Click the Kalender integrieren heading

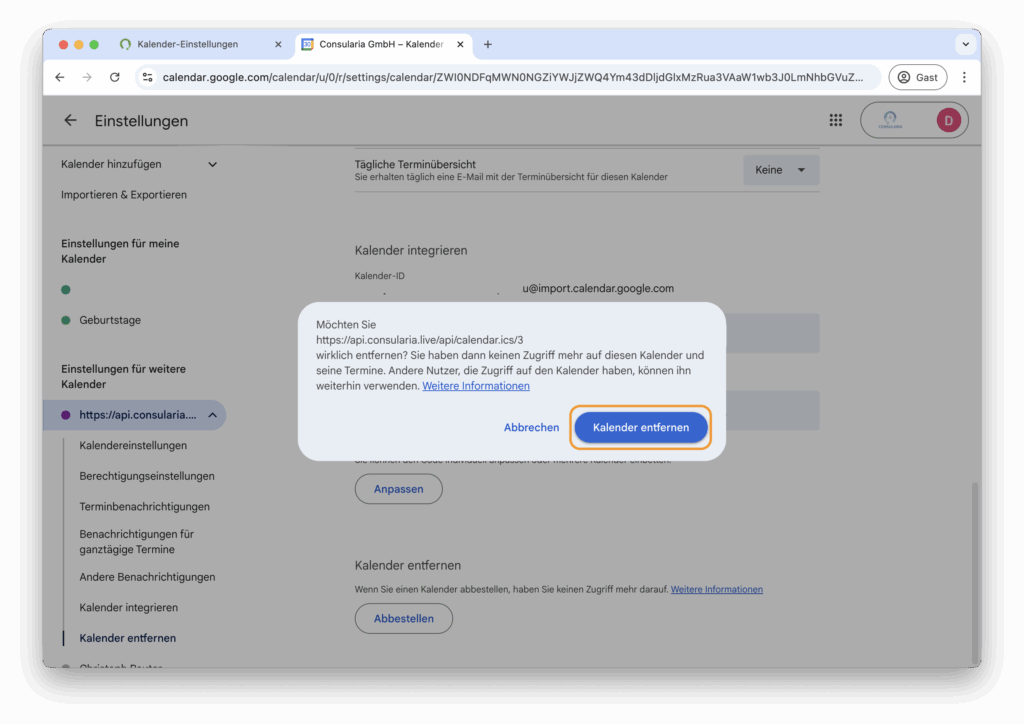pos(411,251)
